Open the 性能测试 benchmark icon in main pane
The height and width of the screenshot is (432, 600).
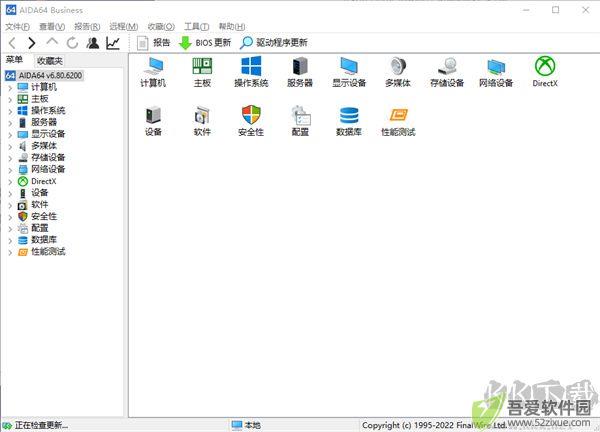point(398,121)
